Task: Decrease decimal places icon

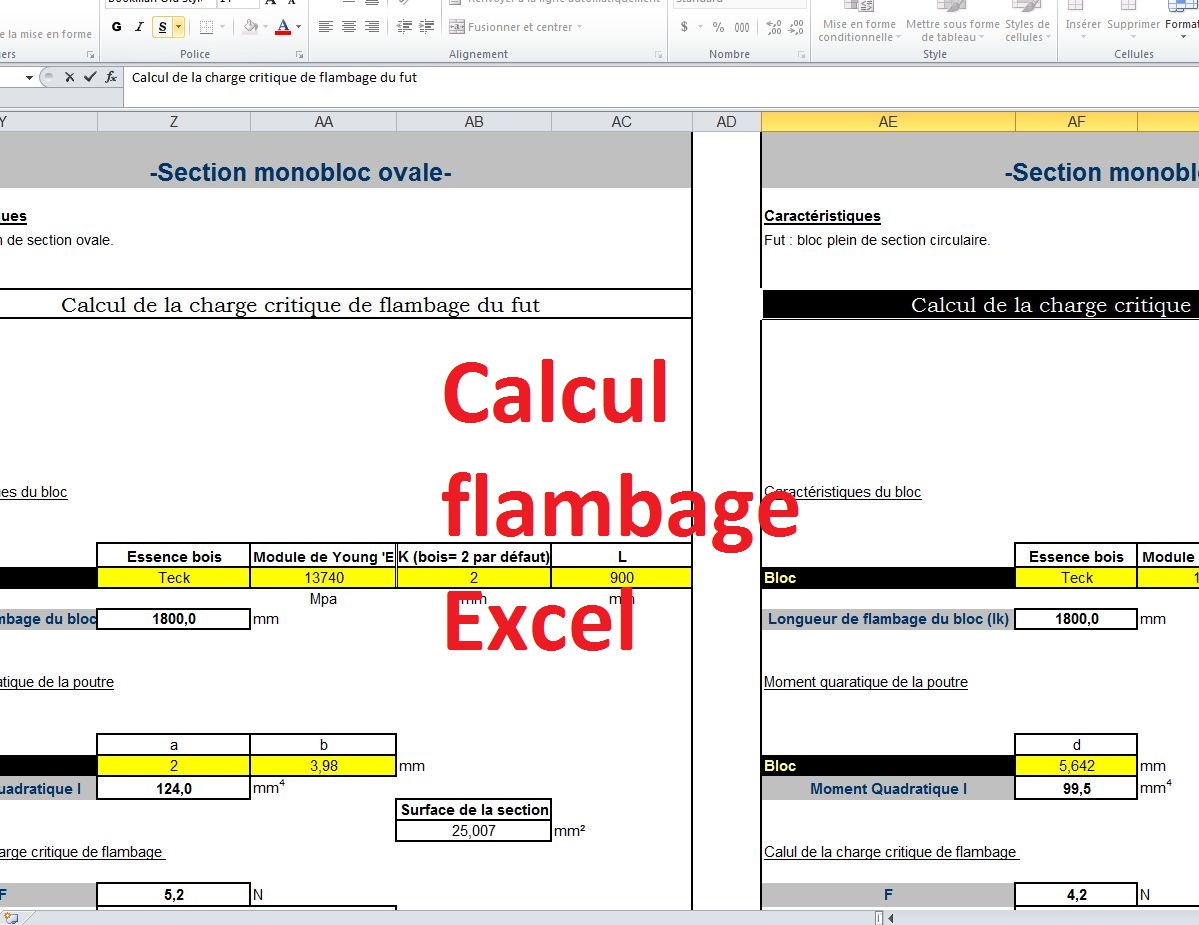Action: click(x=796, y=27)
